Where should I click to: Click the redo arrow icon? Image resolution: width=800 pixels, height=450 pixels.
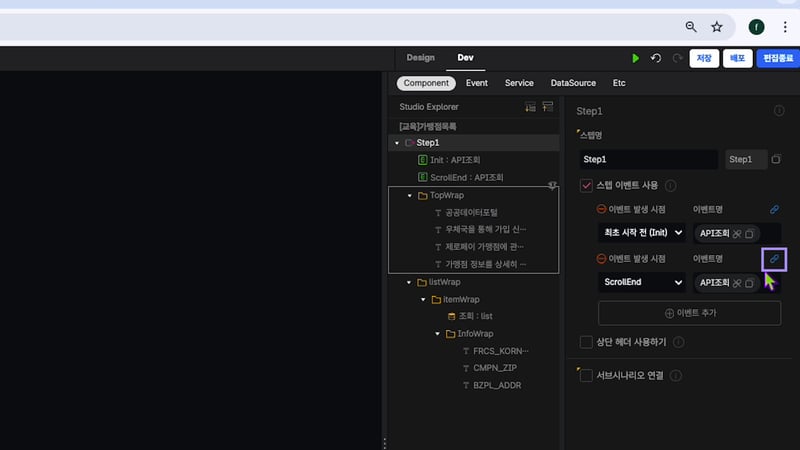677,58
